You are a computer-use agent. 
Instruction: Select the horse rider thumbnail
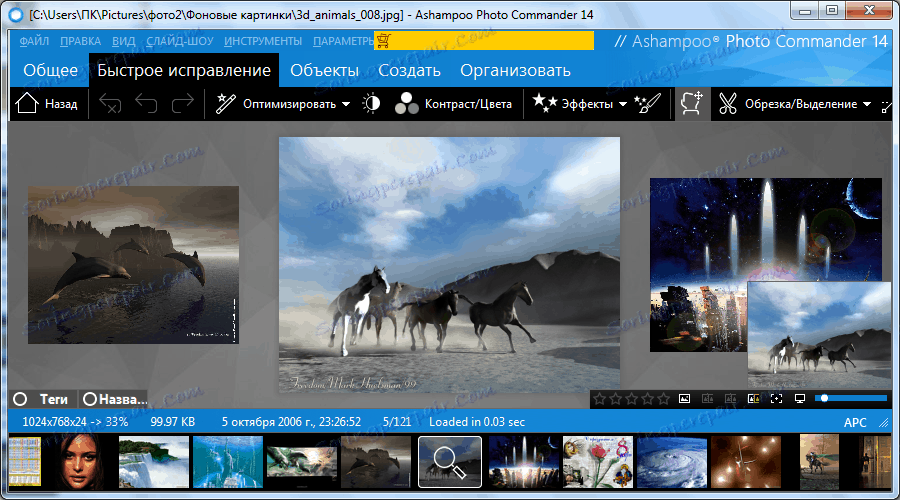(819, 462)
